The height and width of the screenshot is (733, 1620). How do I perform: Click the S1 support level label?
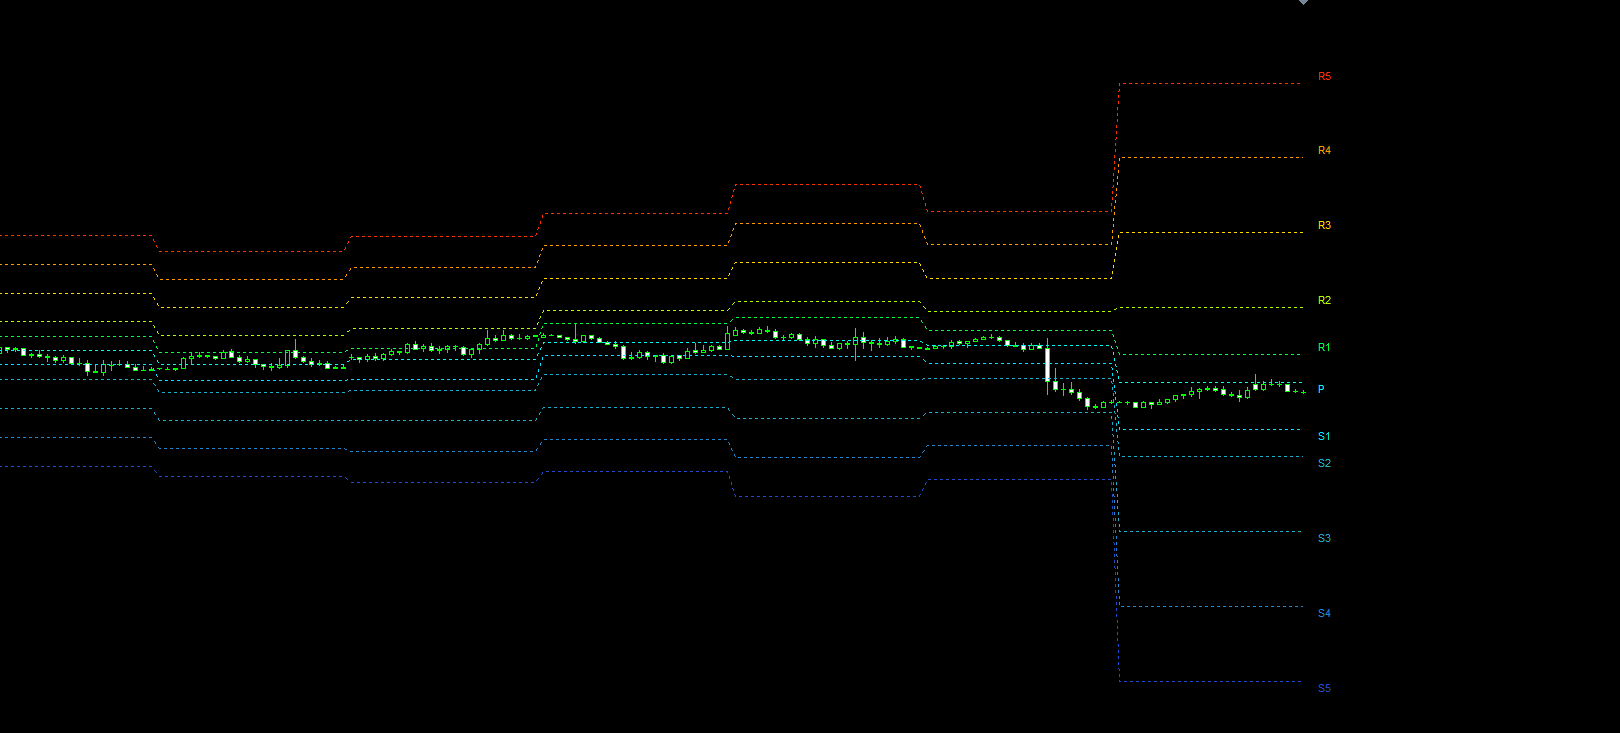tap(1324, 437)
